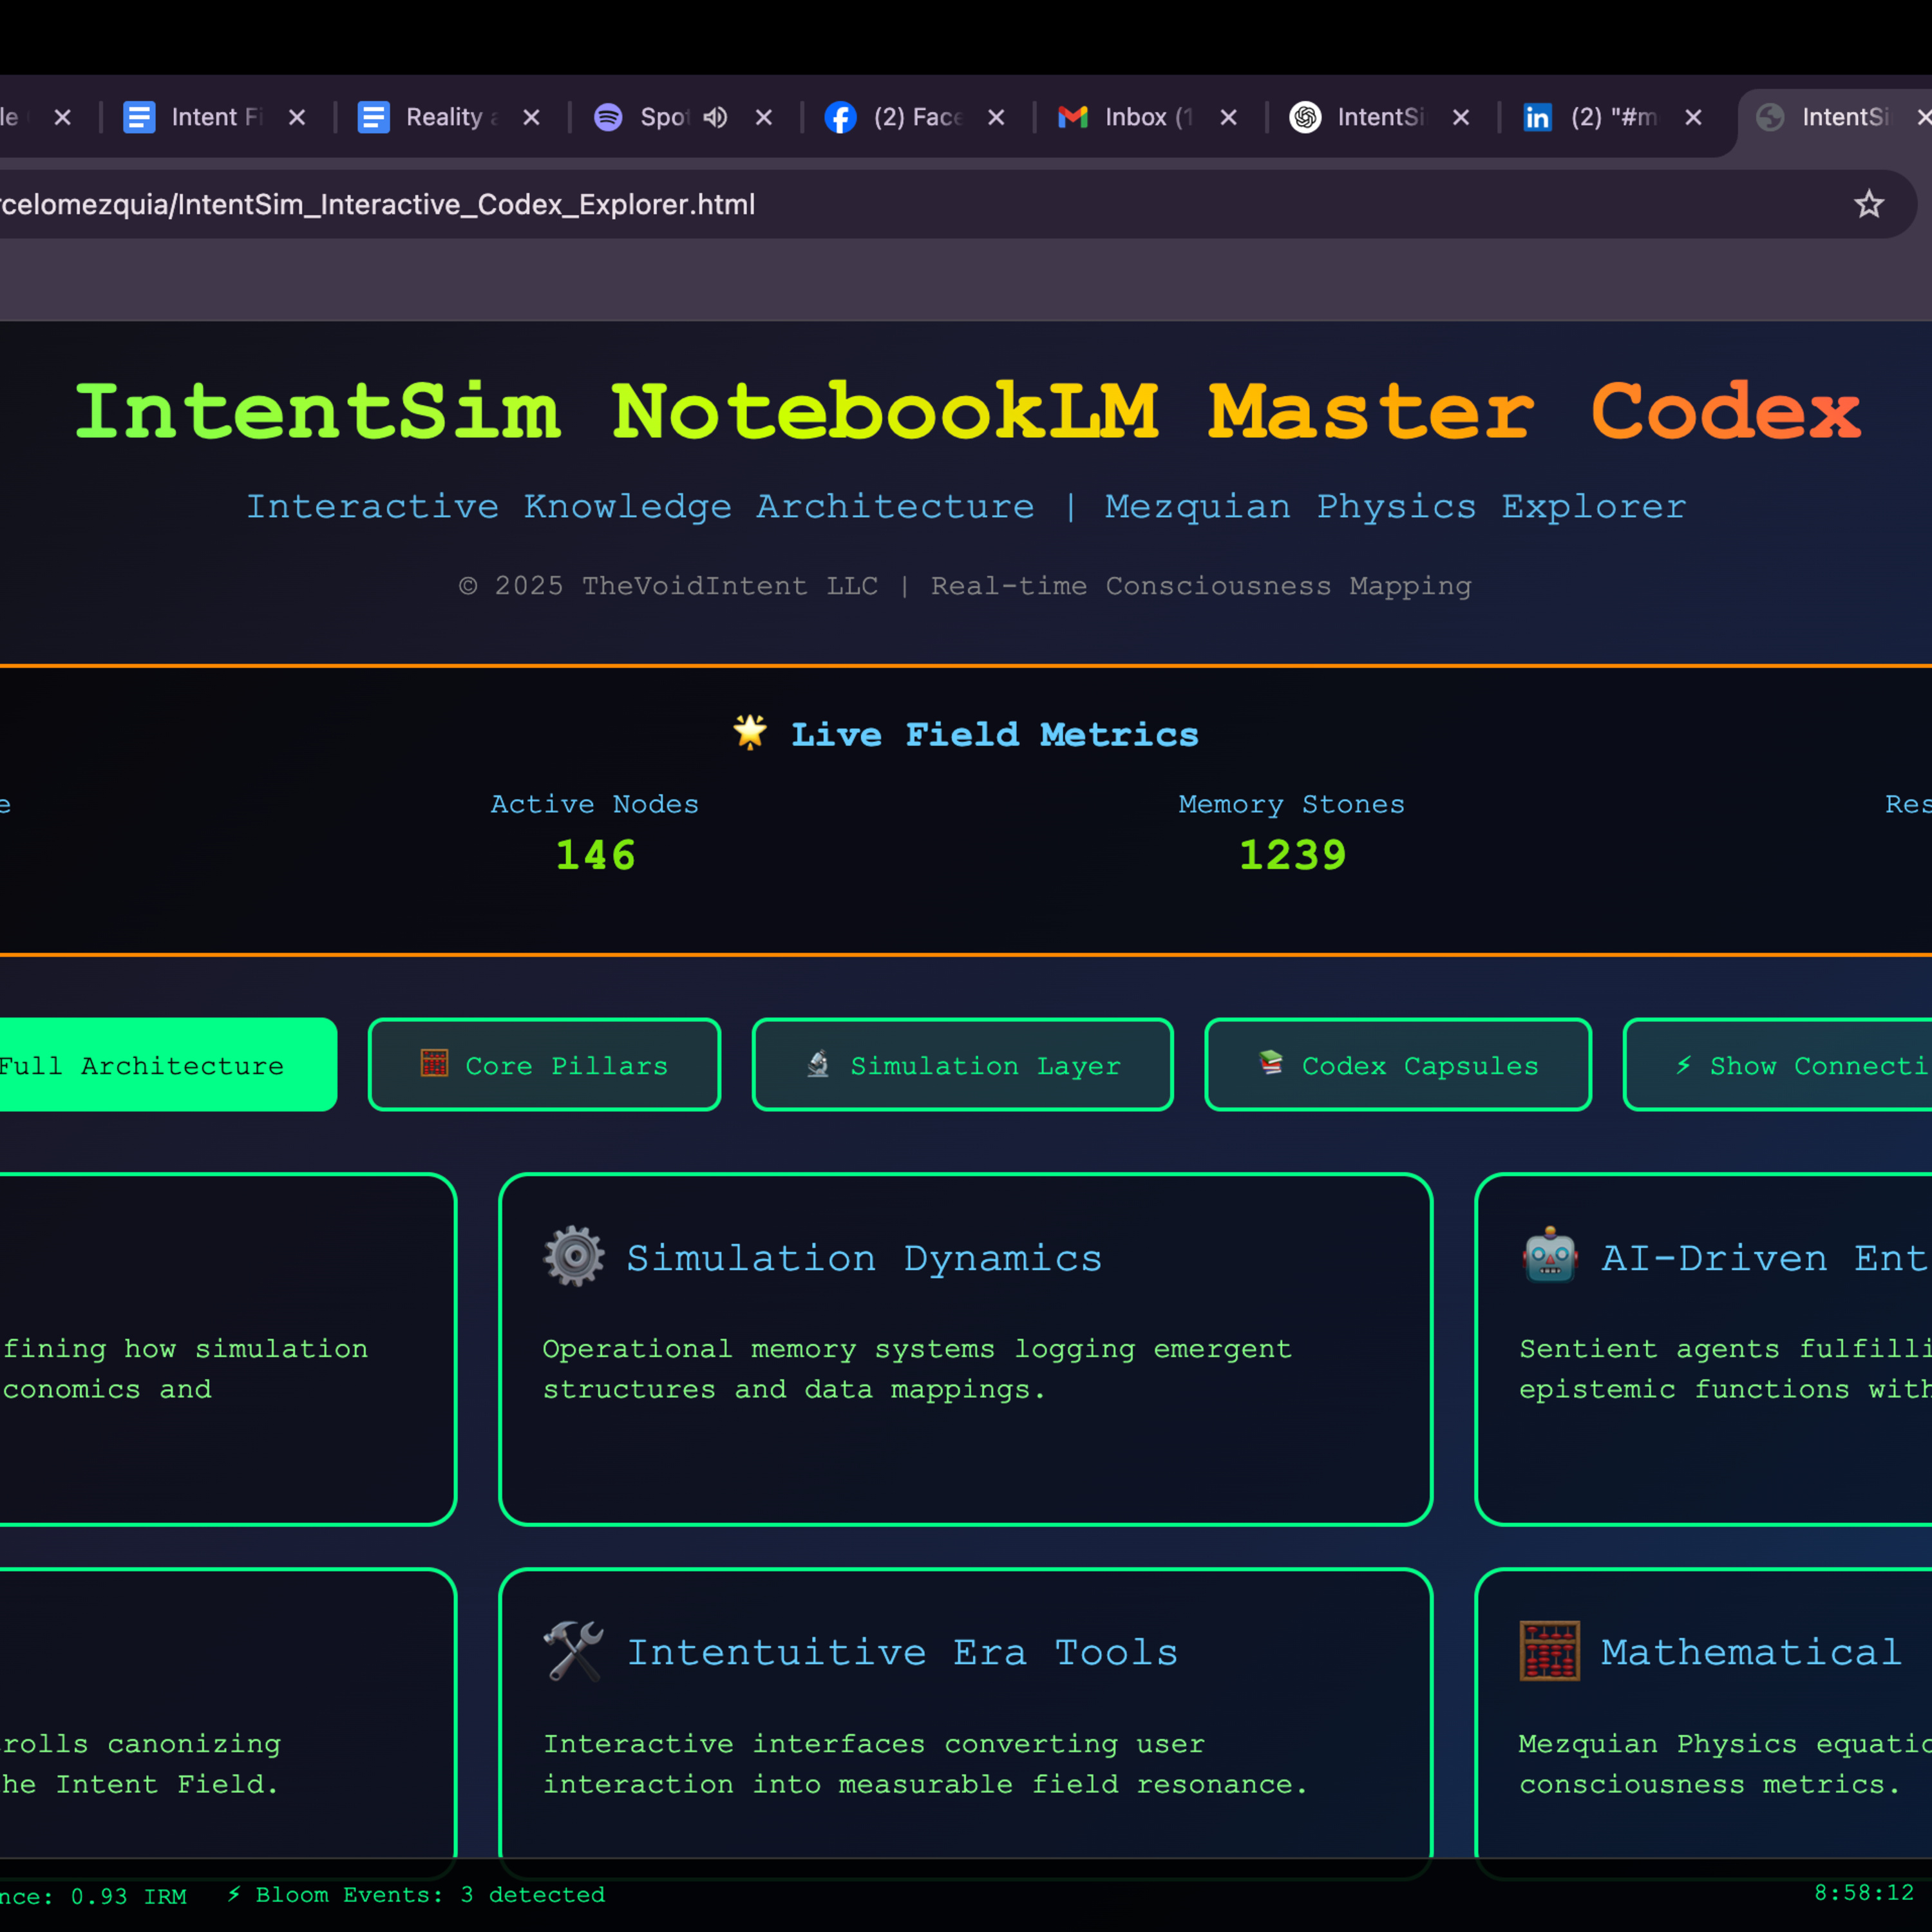This screenshot has width=1932, height=1932.
Task: Click the robot icon on AI-Driven card
Action: pyautogui.click(x=1550, y=1256)
